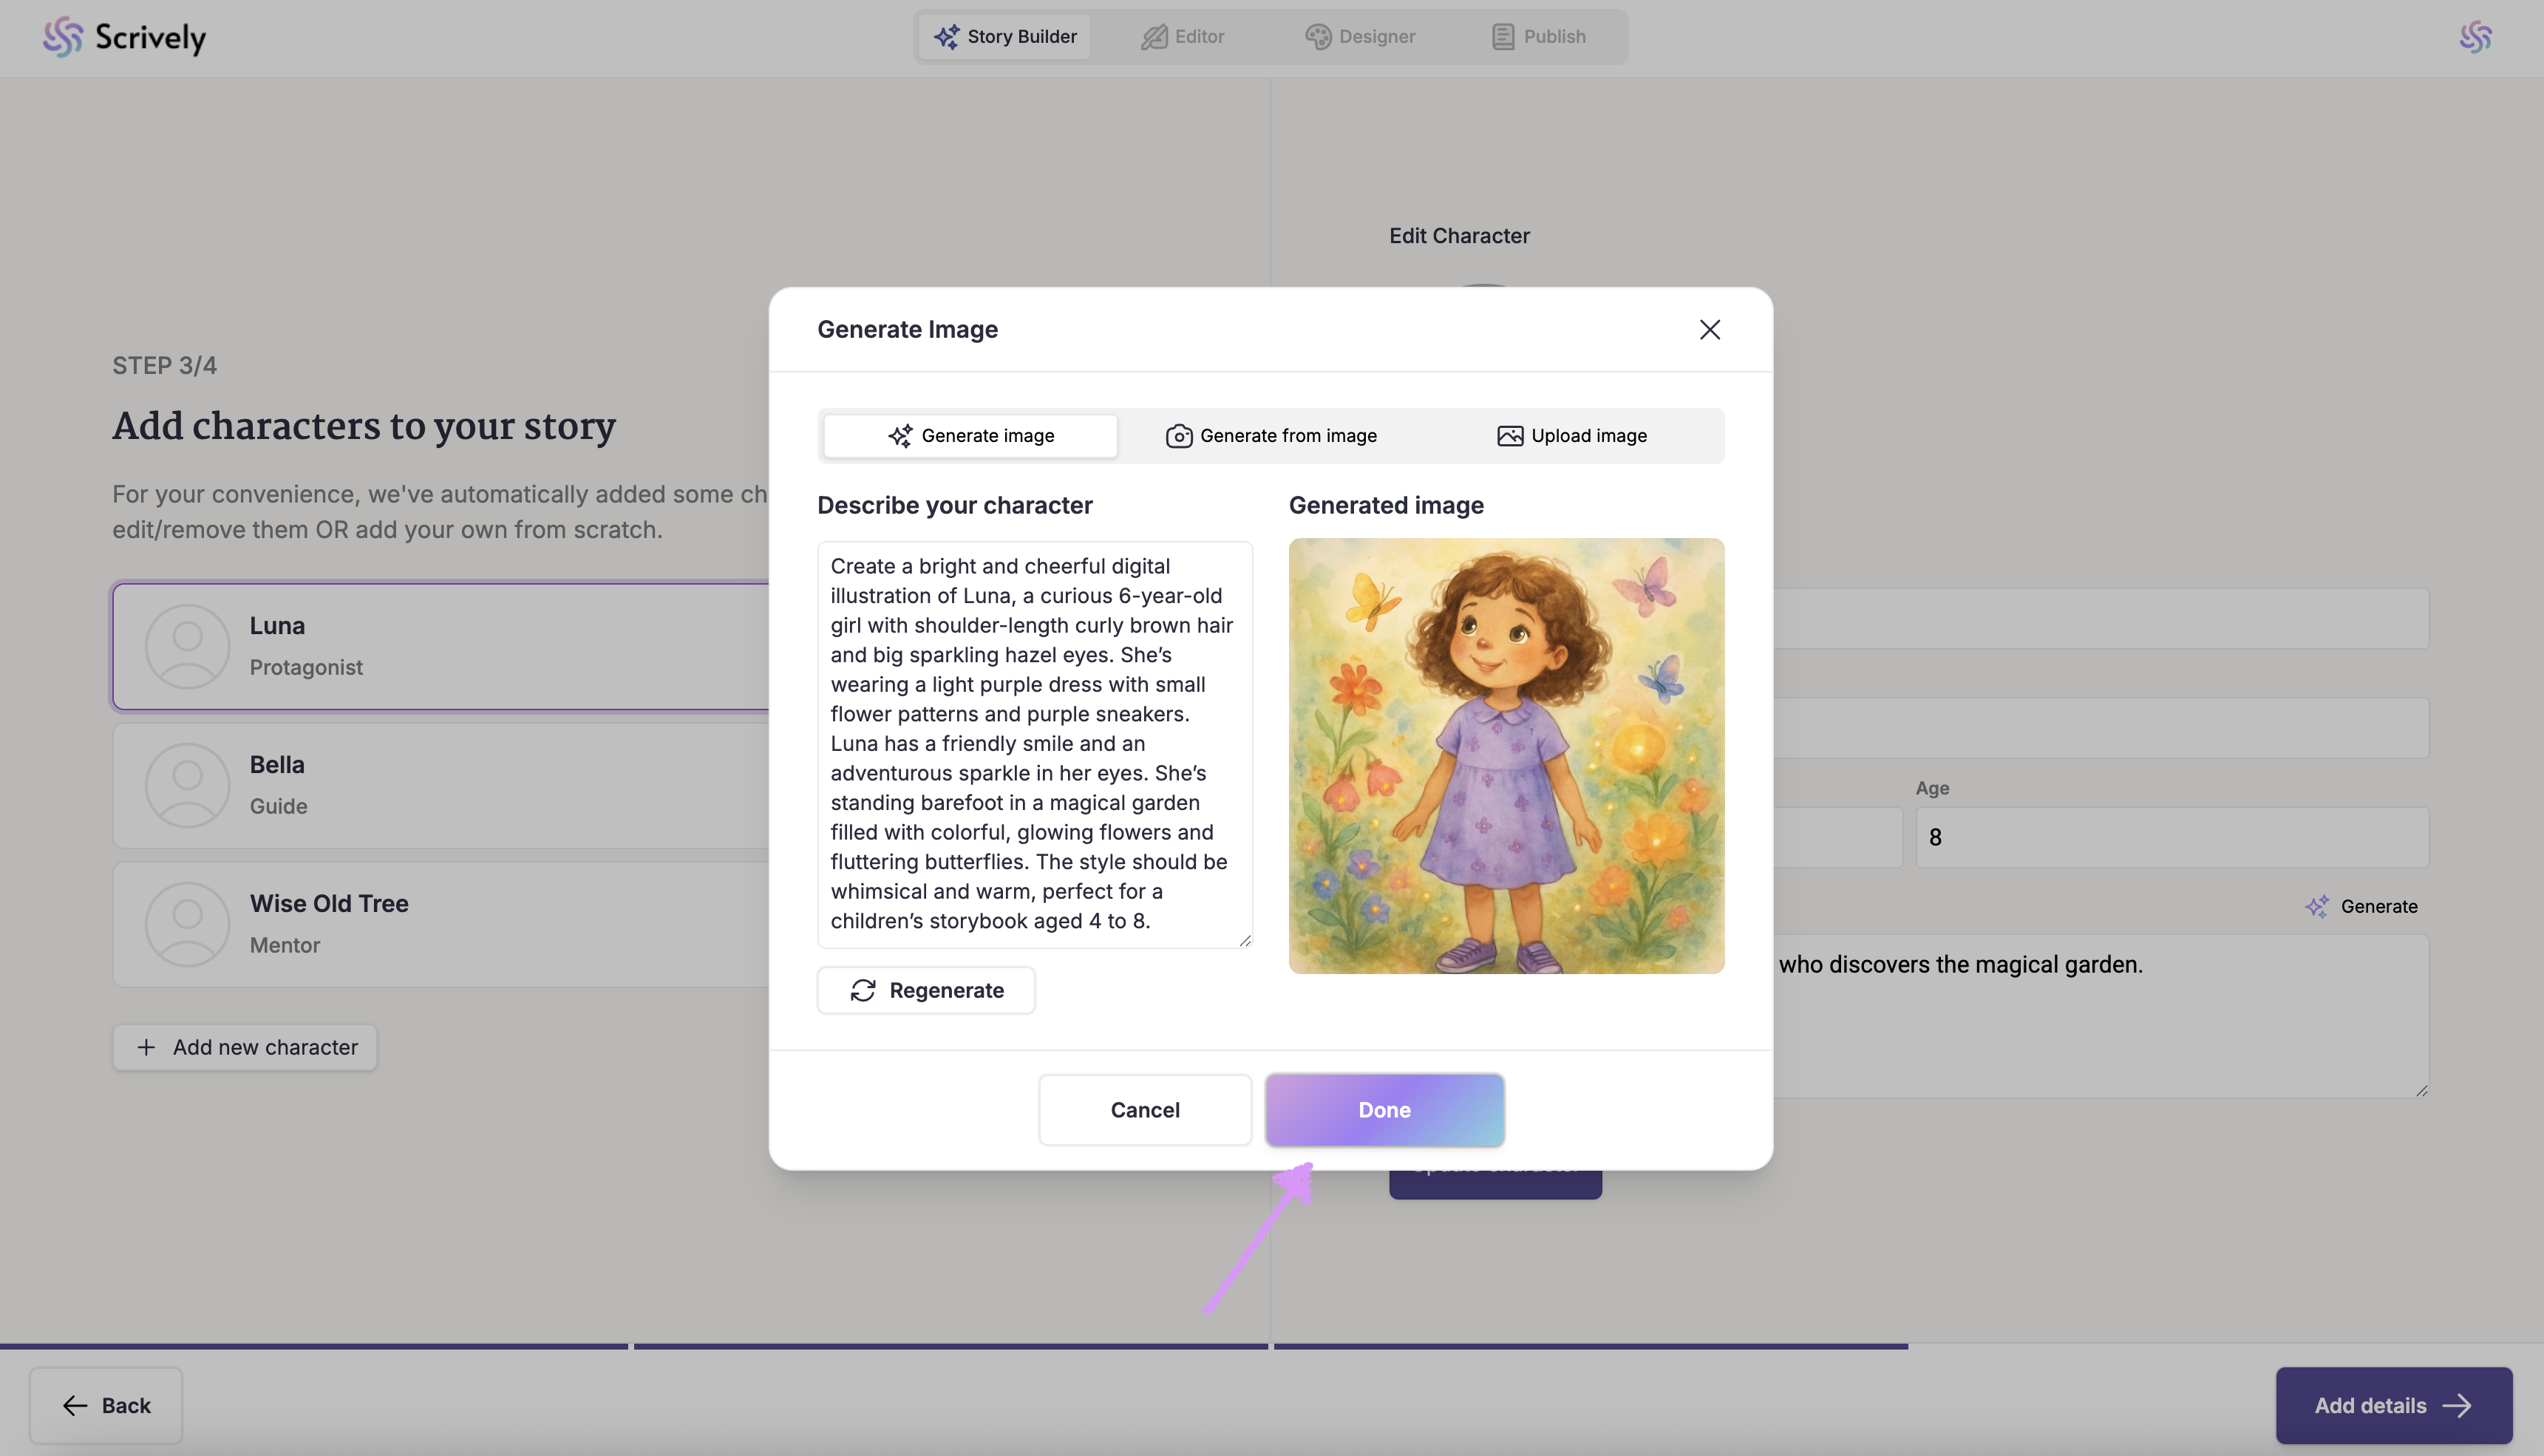Switch to Generate from image tab

(1271, 436)
